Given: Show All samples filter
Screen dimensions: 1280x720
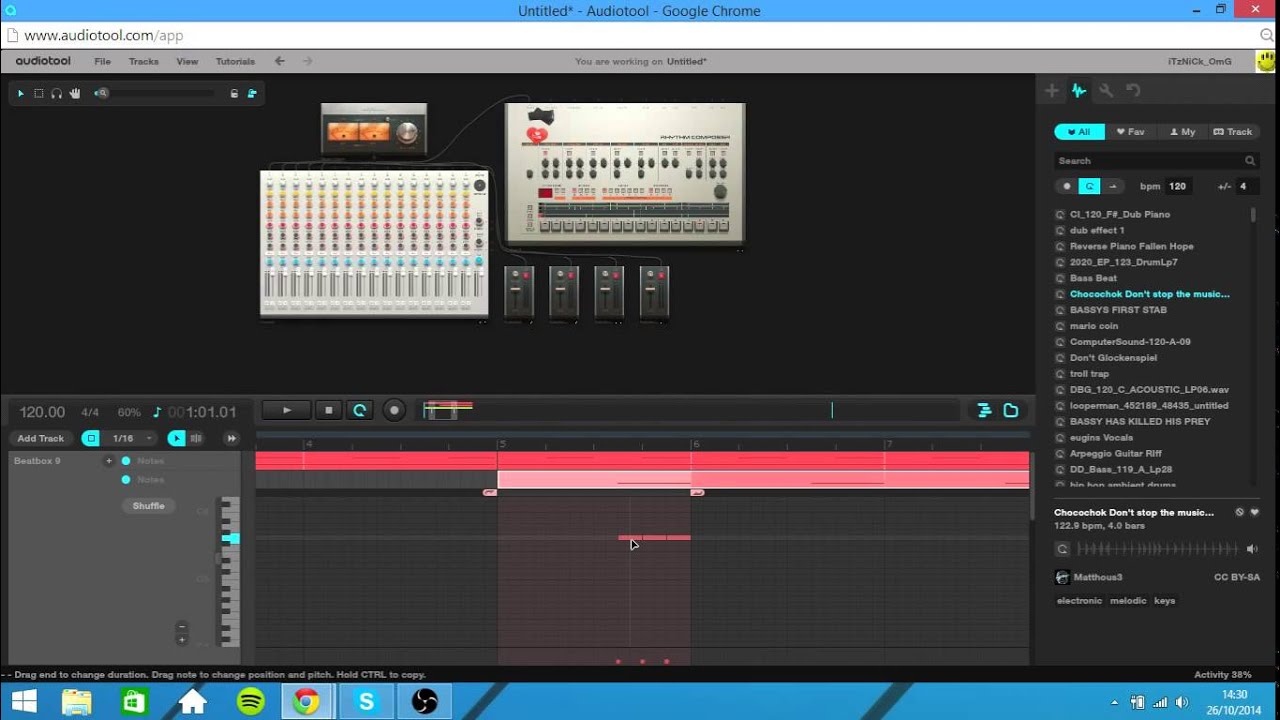Looking at the screenshot, I should [x=1079, y=131].
